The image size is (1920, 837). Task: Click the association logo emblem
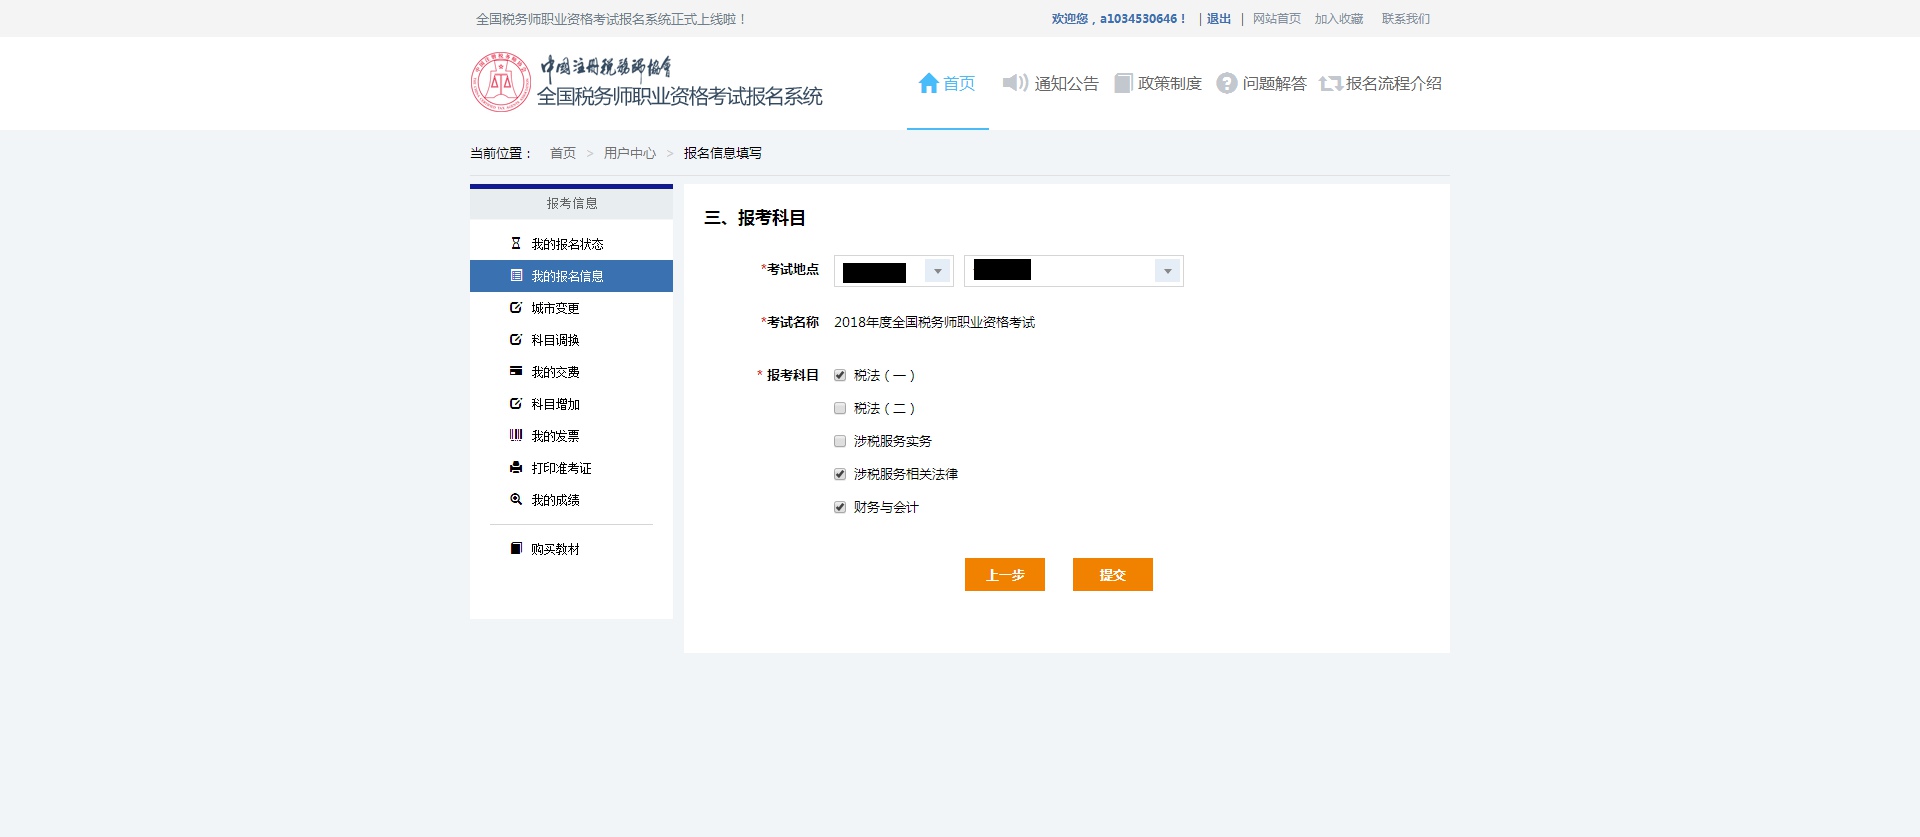click(500, 82)
